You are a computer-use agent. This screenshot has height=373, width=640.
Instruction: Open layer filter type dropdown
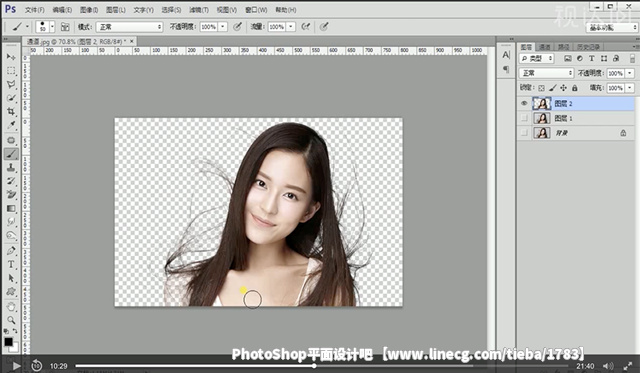click(536, 59)
